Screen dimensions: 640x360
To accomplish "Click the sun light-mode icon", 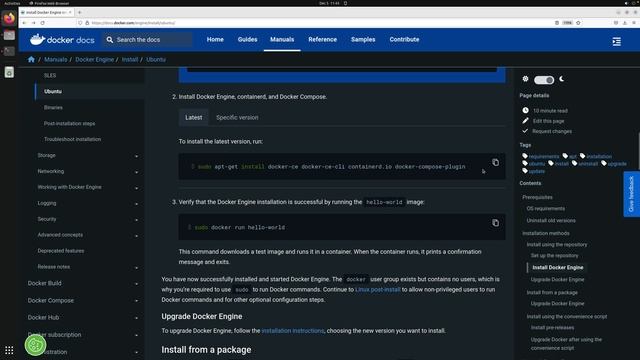I will tap(525, 79).
